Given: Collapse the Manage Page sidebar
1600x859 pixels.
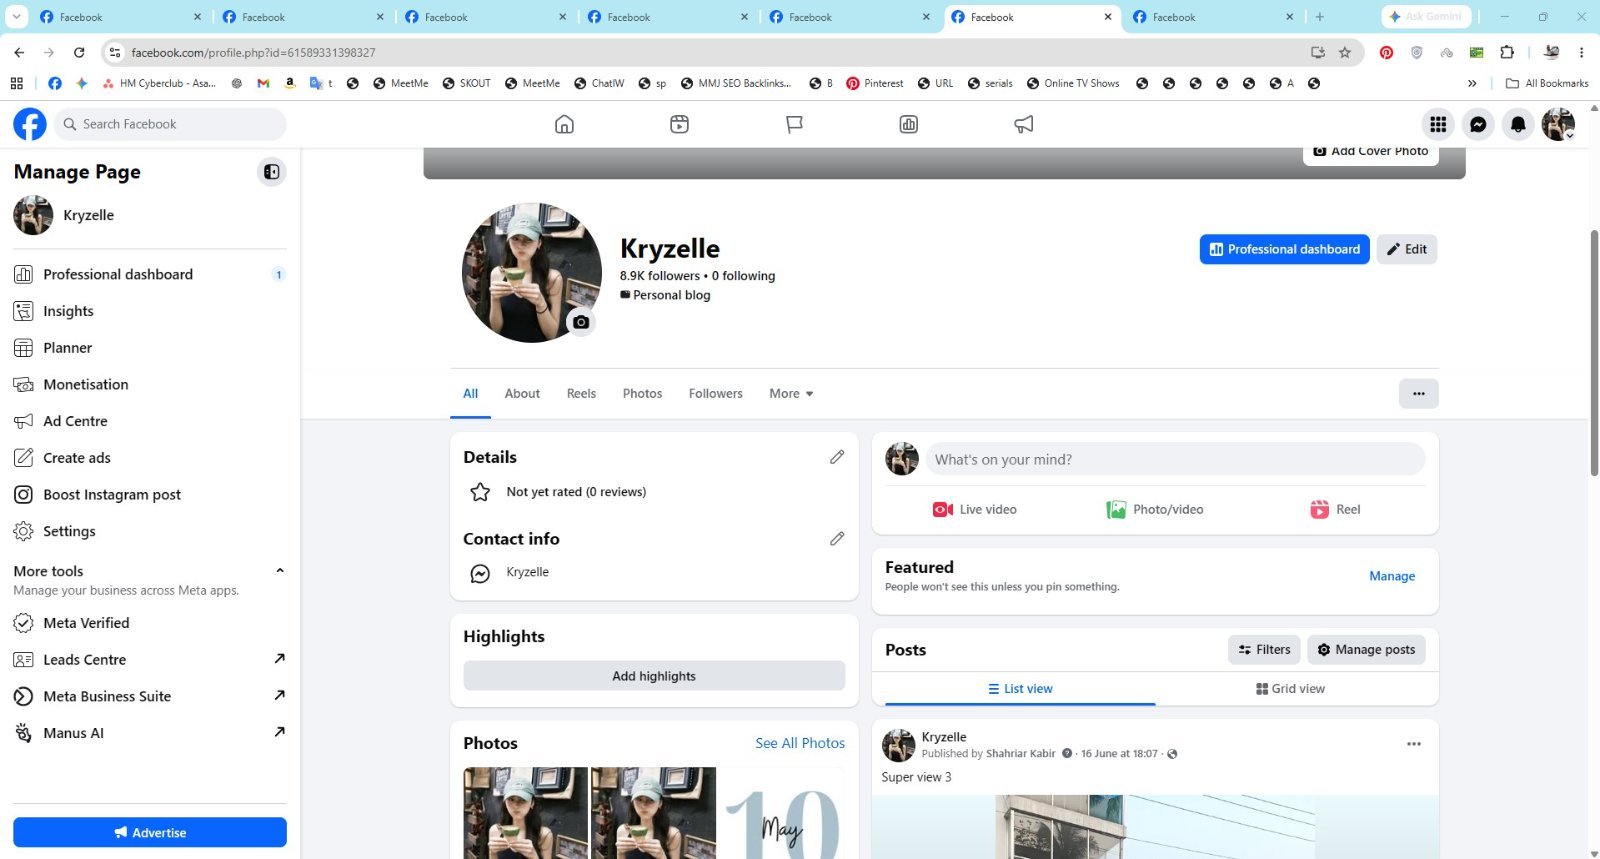Looking at the screenshot, I should [x=271, y=172].
